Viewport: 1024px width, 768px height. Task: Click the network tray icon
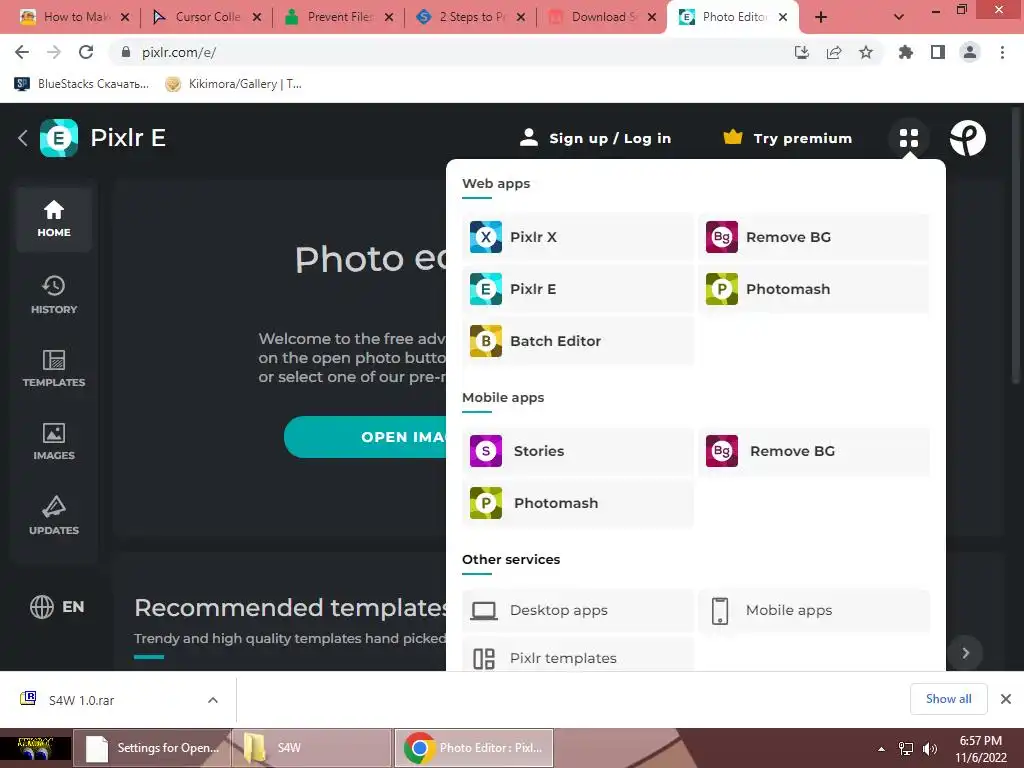pos(906,749)
